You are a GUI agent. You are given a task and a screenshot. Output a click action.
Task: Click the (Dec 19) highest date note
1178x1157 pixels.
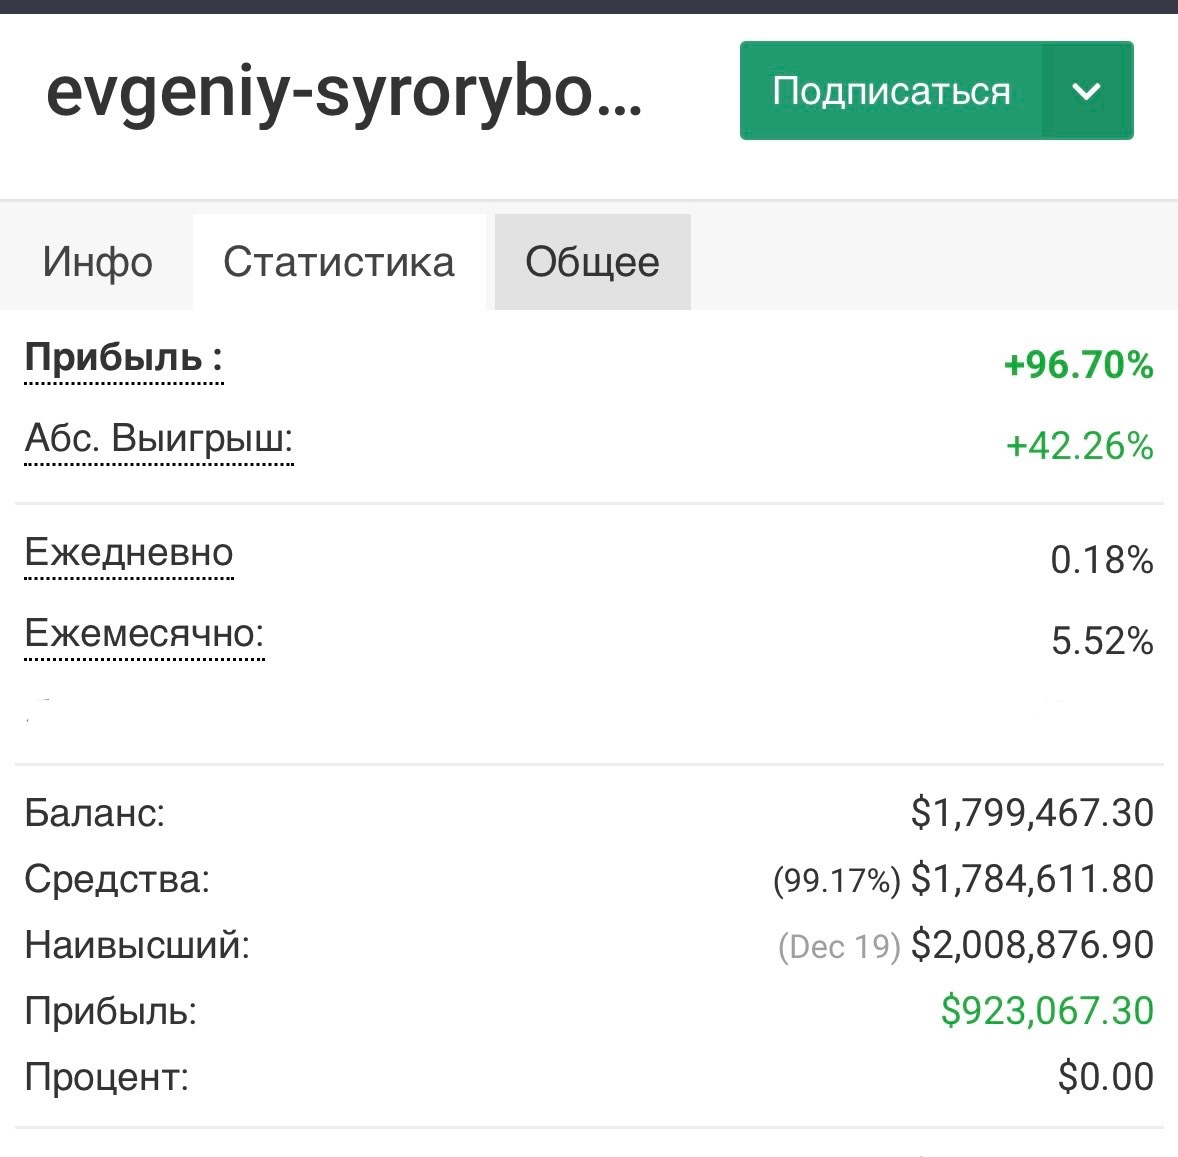(839, 946)
